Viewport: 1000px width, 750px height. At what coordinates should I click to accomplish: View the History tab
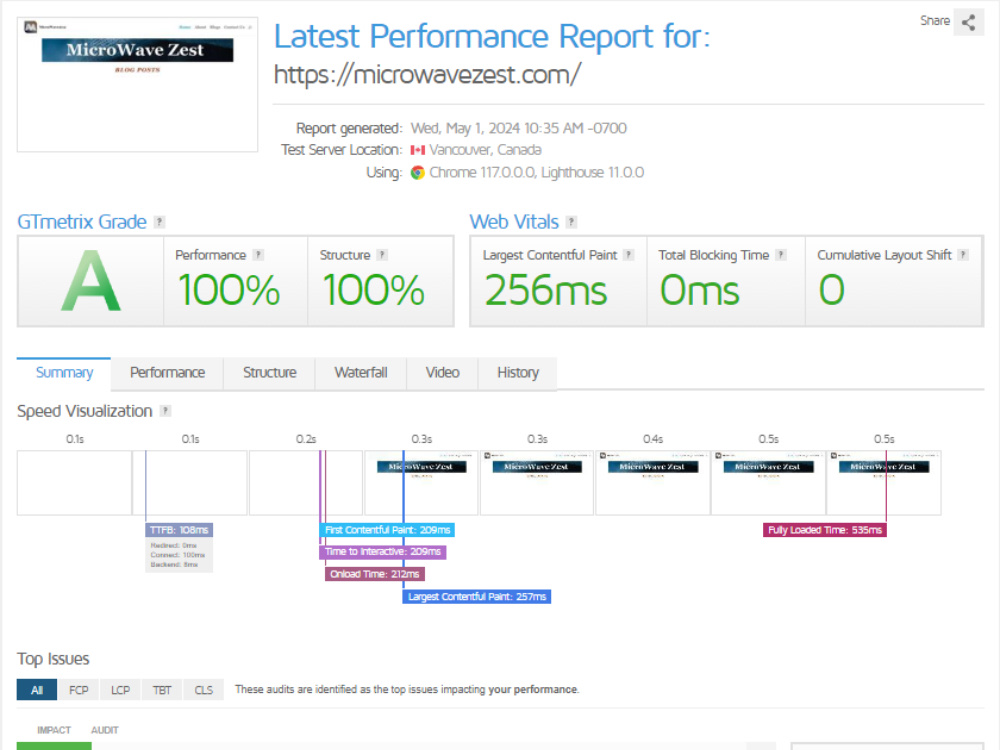(x=517, y=373)
